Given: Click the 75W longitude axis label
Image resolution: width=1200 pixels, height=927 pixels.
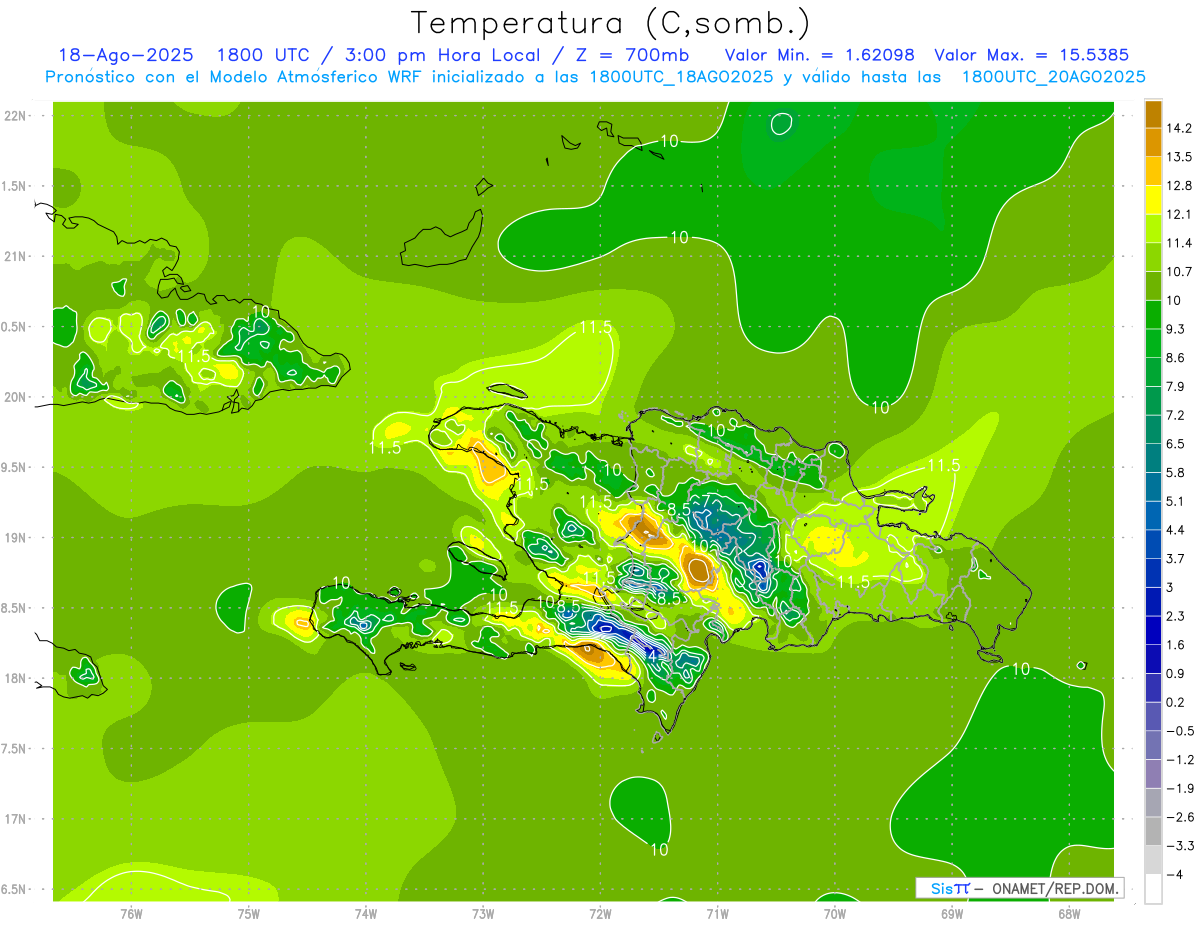Looking at the screenshot, I should (x=249, y=913).
